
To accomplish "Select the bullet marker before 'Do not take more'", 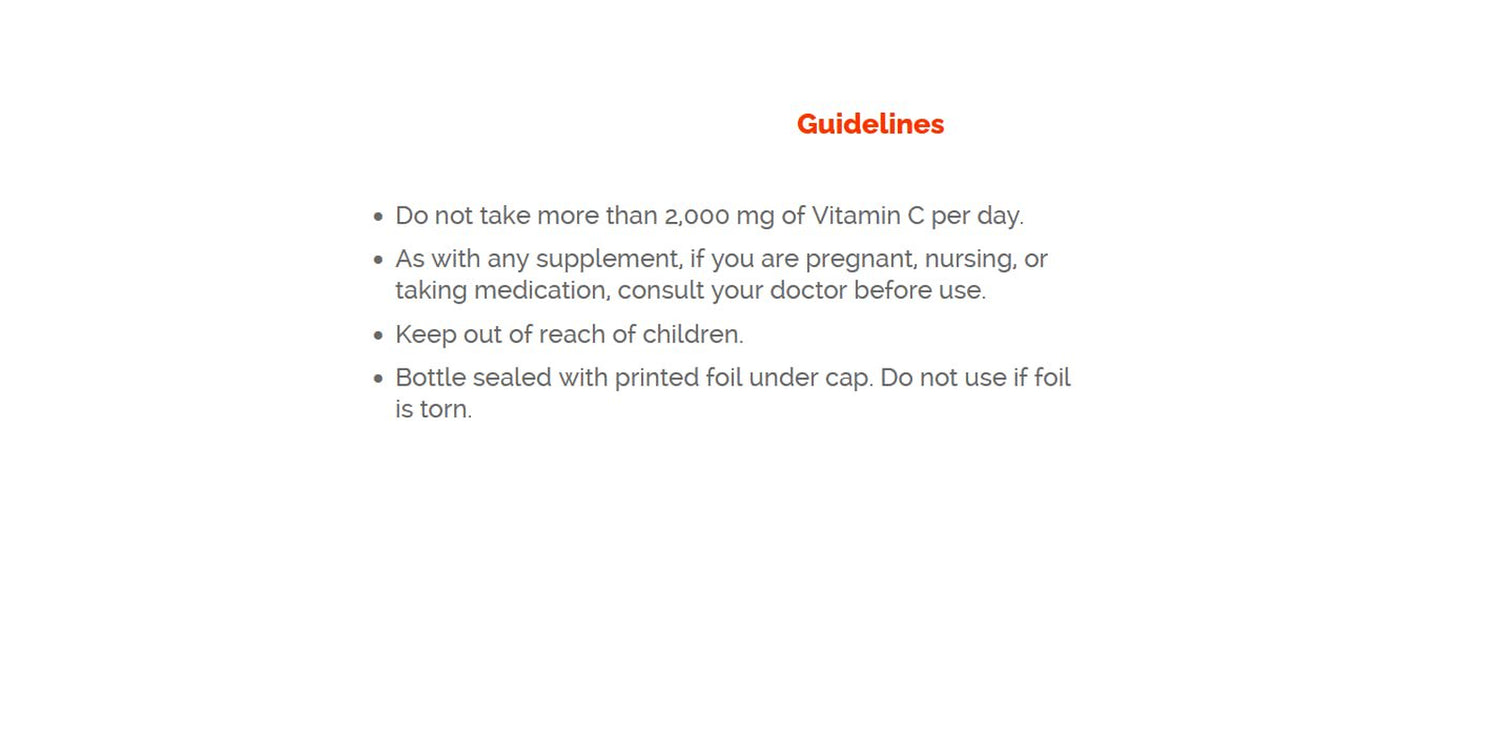I will coord(378,217).
